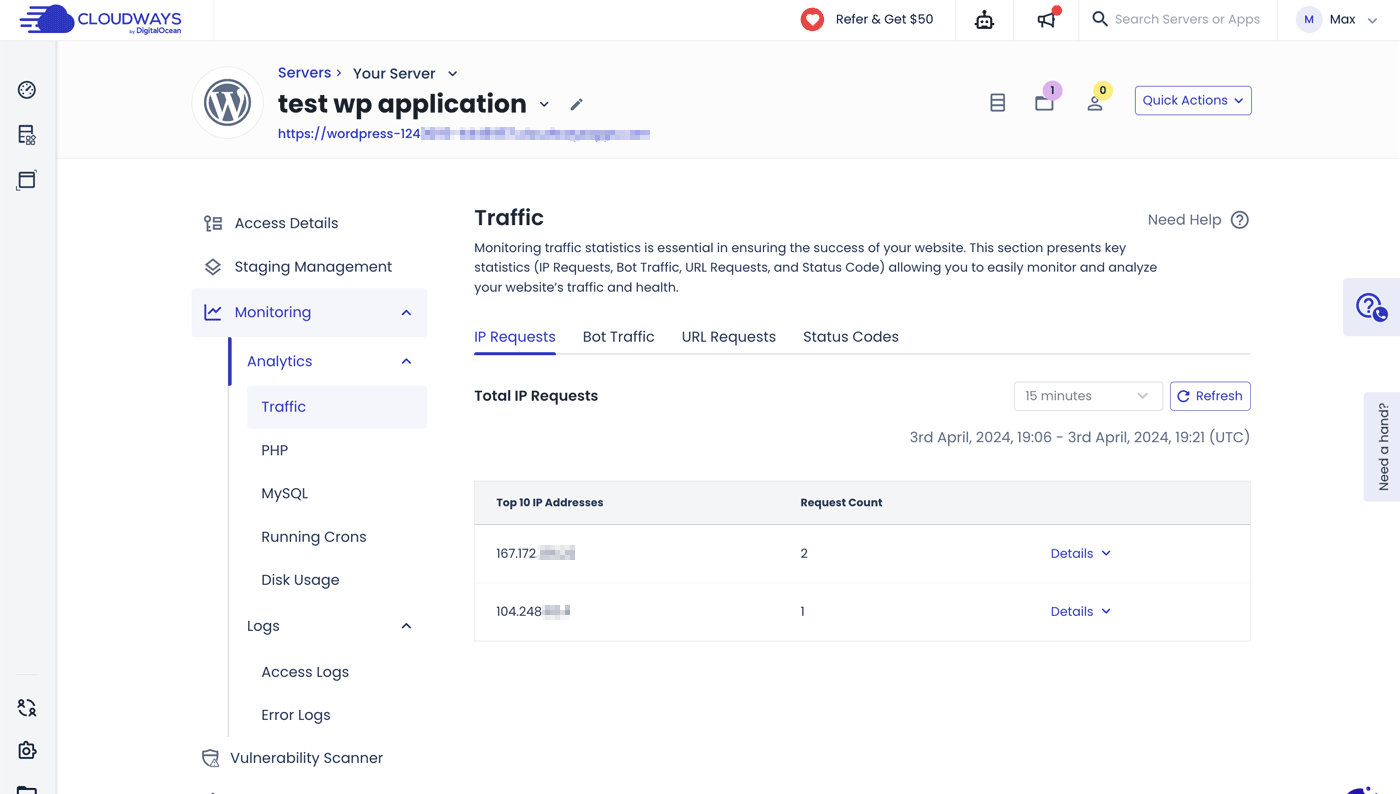Open the wordpress application URL link

tap(464, 133)
